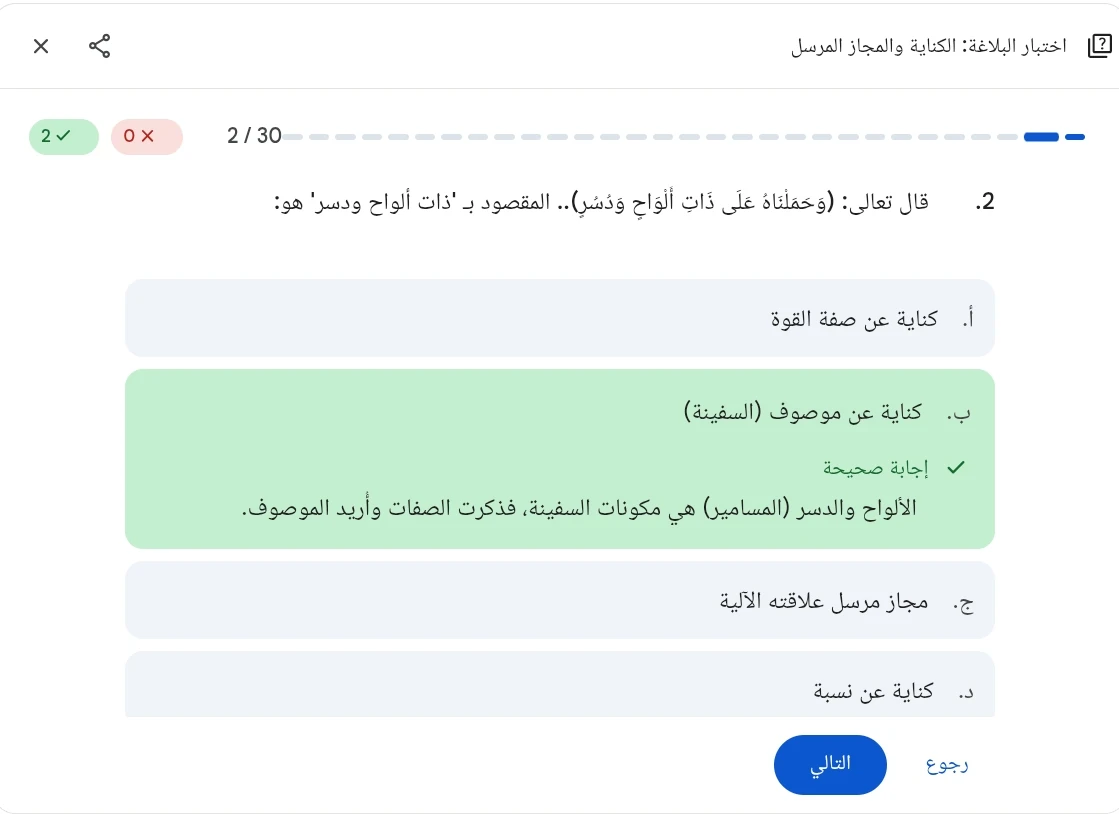Click the checkmark beside إجابة صحيحة
Screen dimensions: 1119x814
957,467
